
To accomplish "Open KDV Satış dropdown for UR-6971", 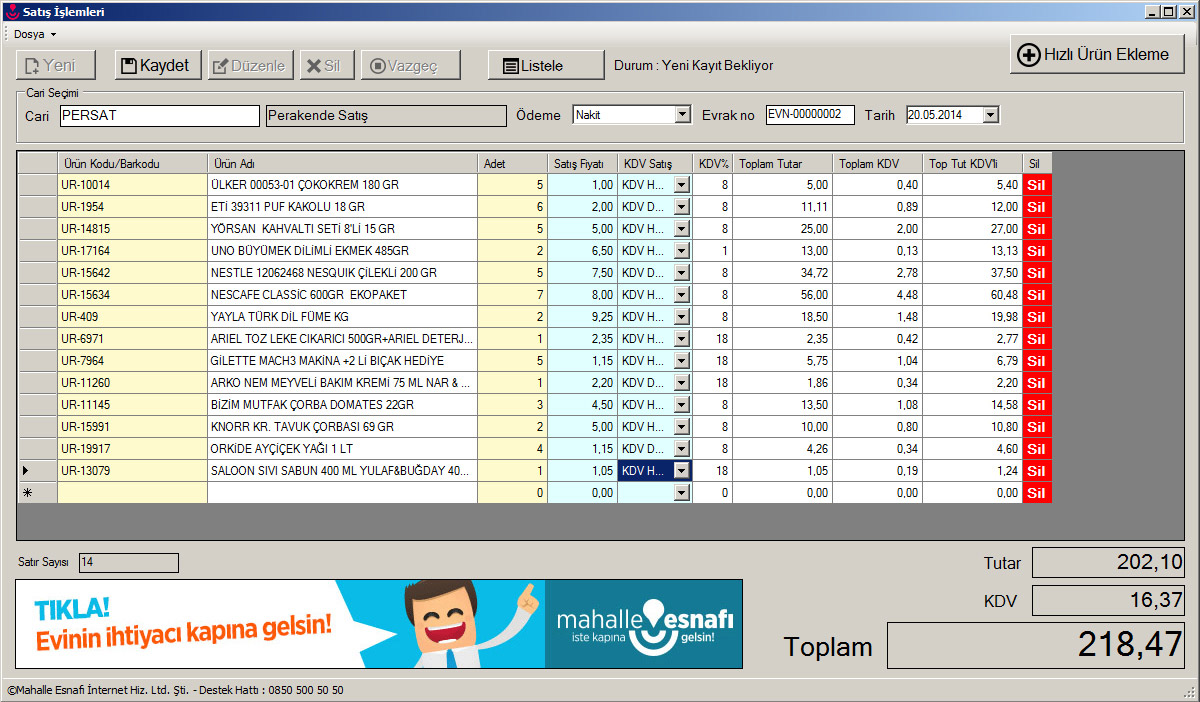I will 682,339.
